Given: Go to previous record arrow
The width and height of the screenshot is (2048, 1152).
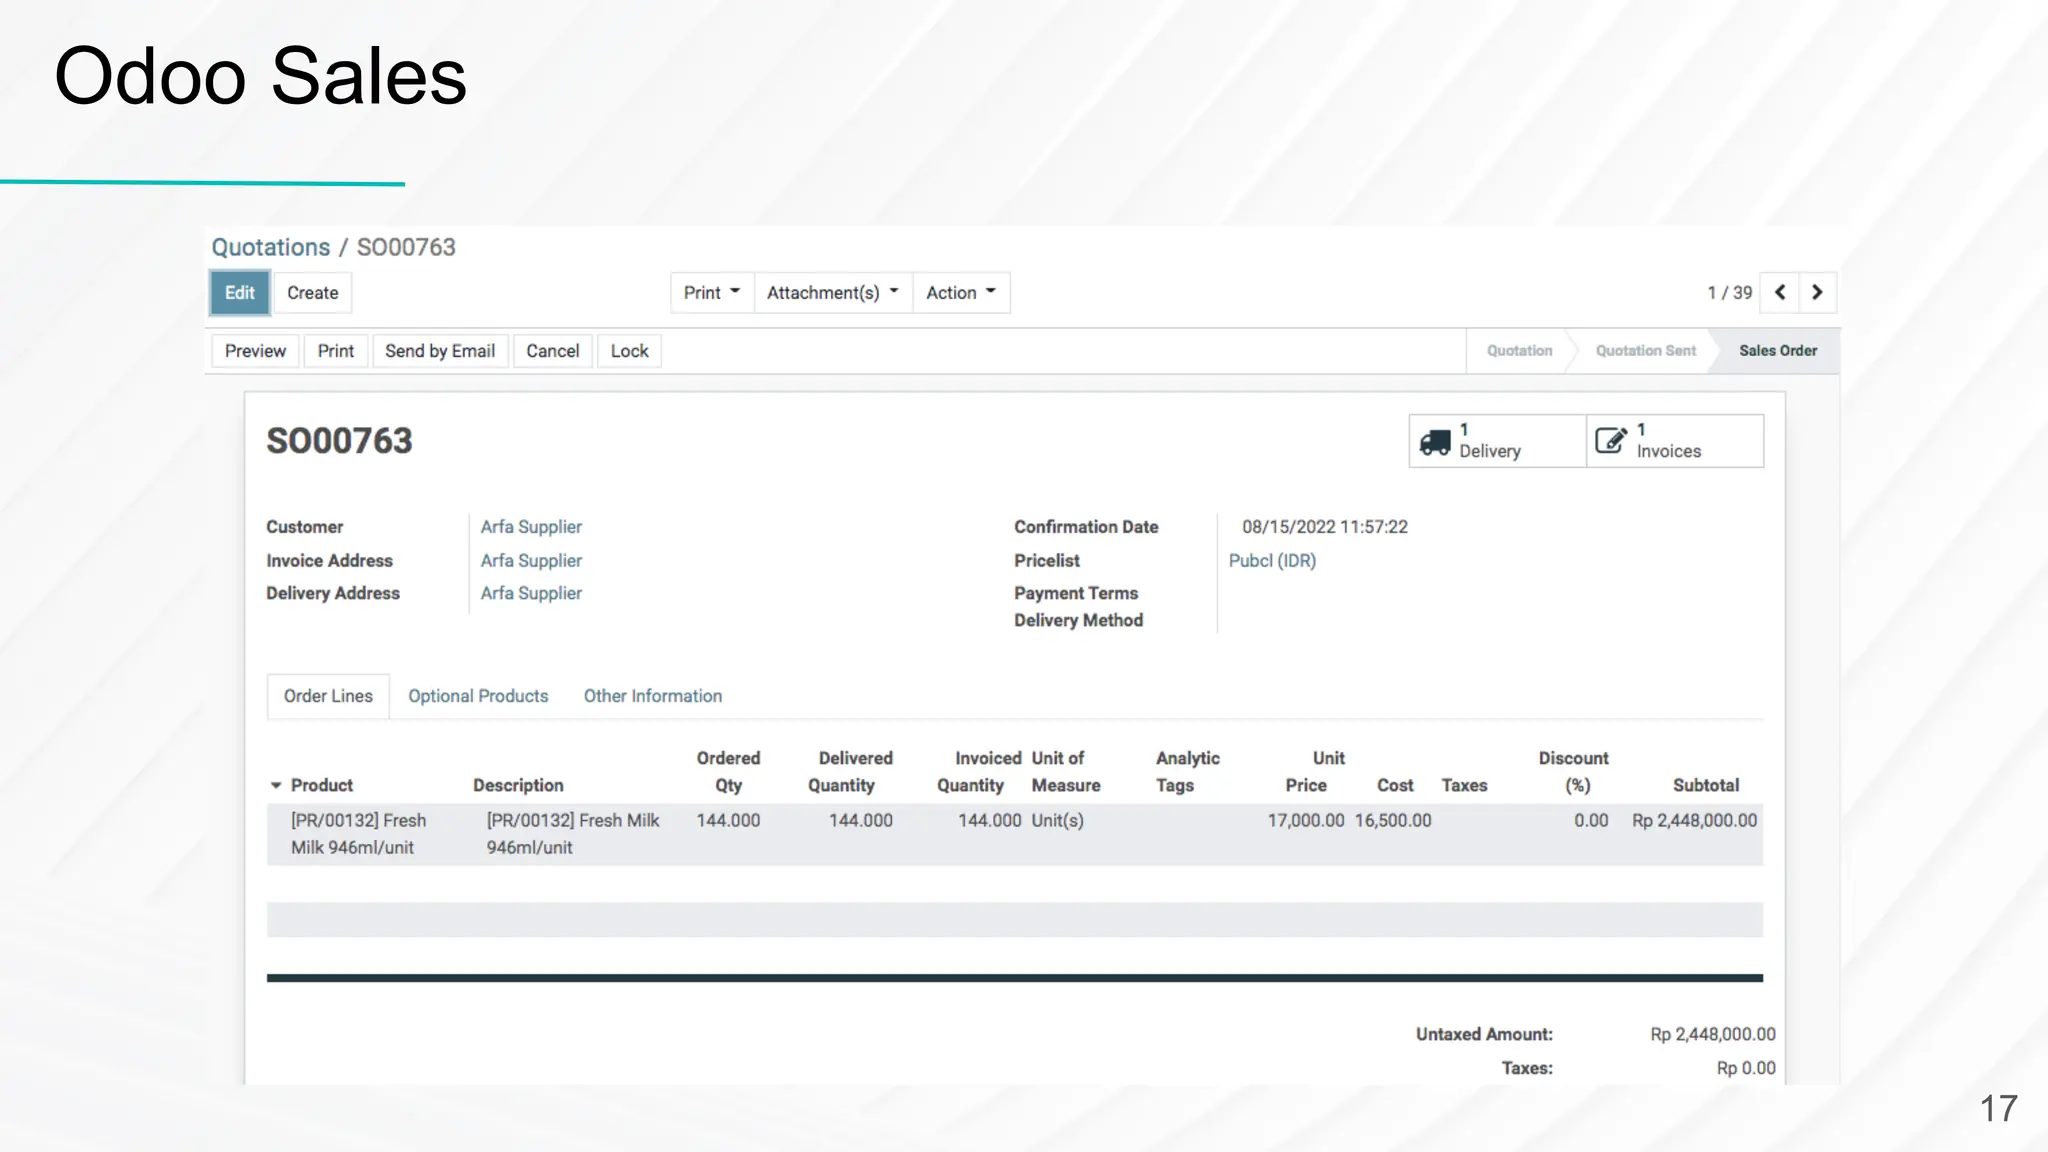Looking at the screenshot, I should point(1780,293).
